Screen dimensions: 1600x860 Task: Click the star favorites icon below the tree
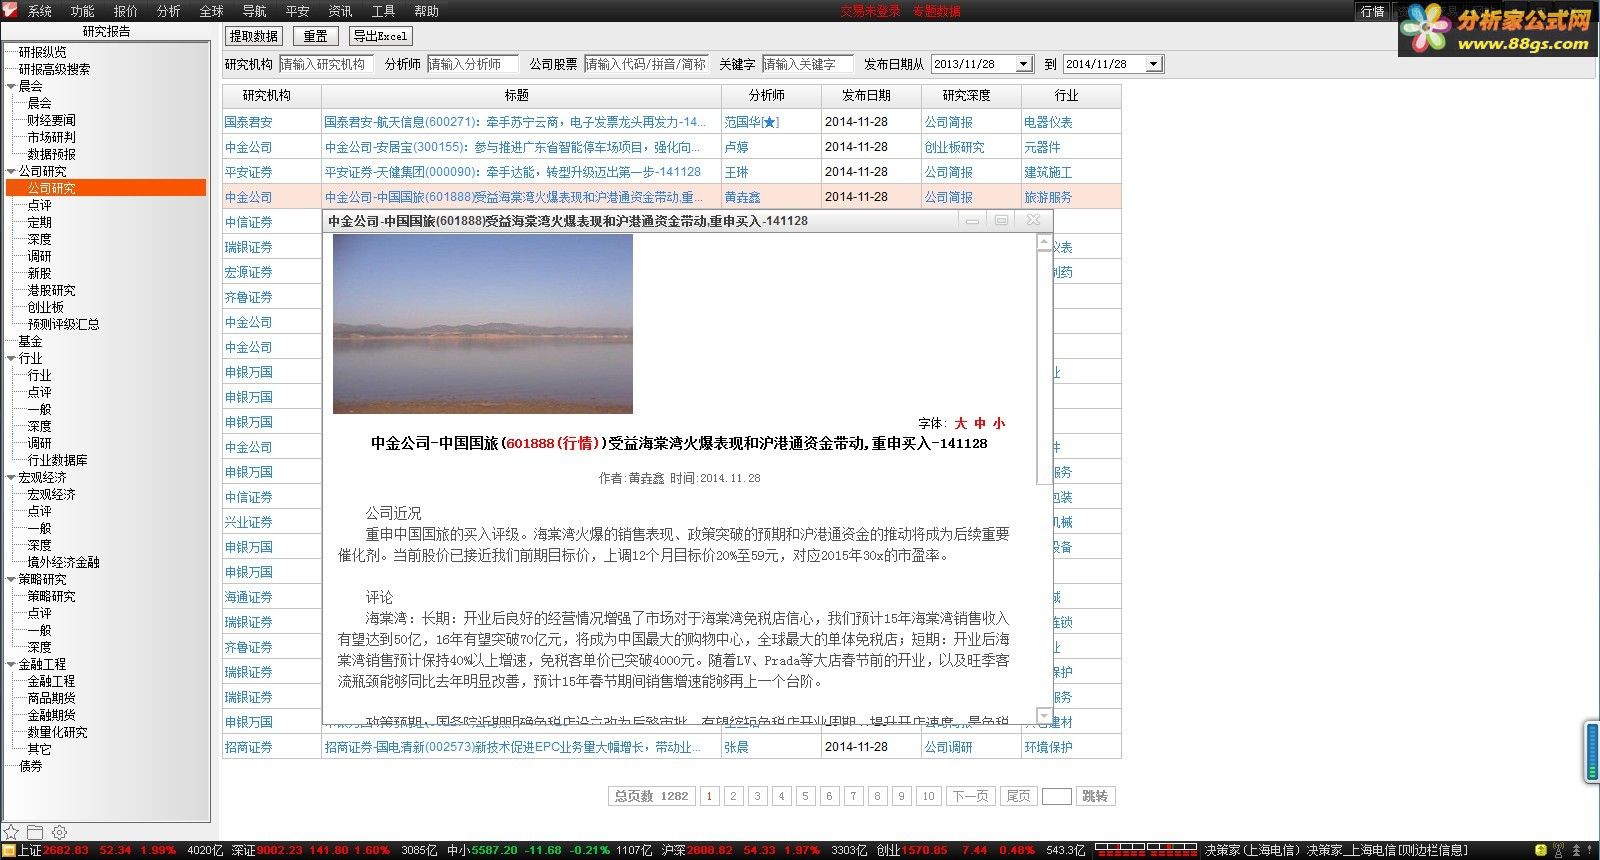click(11, 832)
